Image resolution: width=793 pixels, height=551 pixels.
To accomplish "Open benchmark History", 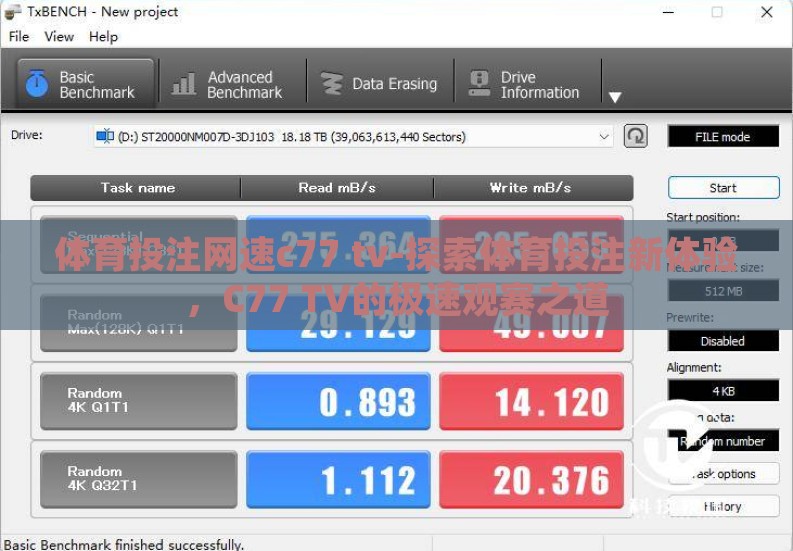I will pos(723,506).
